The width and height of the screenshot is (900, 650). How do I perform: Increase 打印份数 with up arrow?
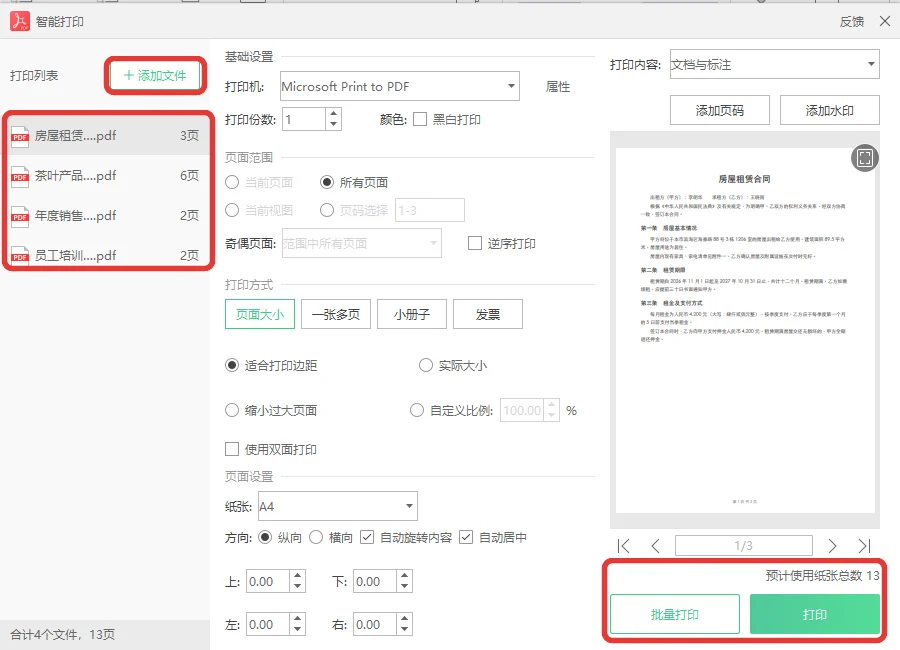click(333, 114)
